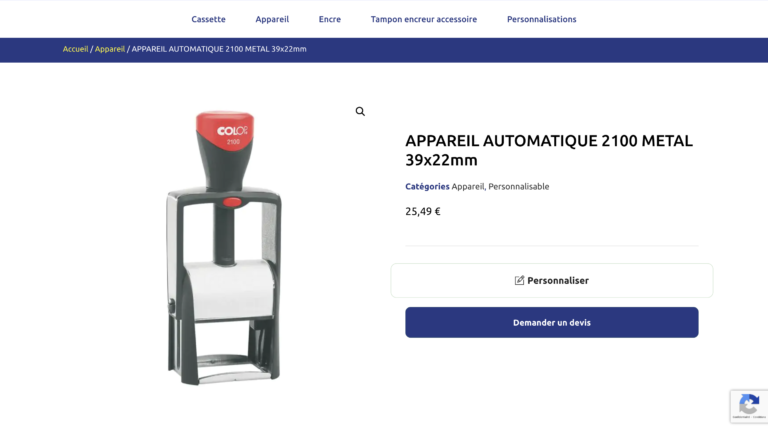Click the reCAPTCHA badge icon

pyautogui.click(x=749, y=406)
